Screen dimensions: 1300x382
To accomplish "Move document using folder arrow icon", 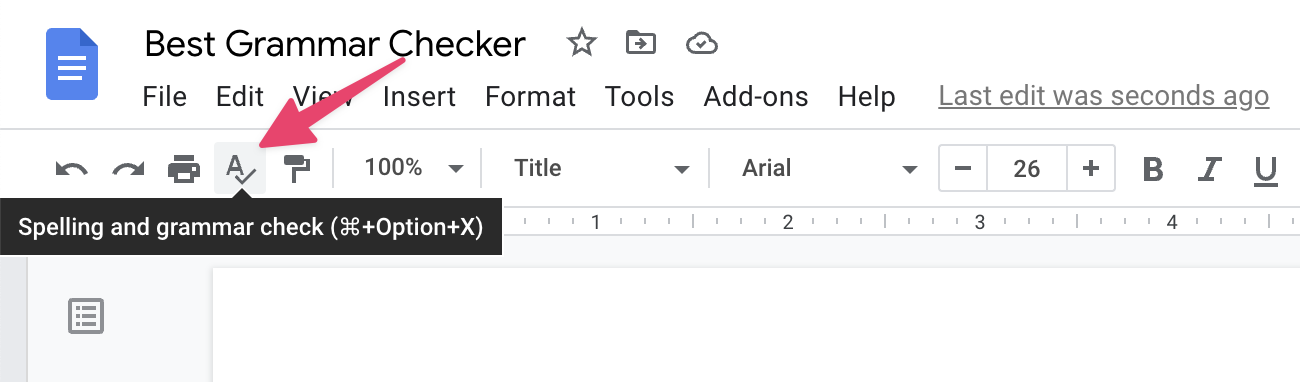I will (x=640, y=43).
